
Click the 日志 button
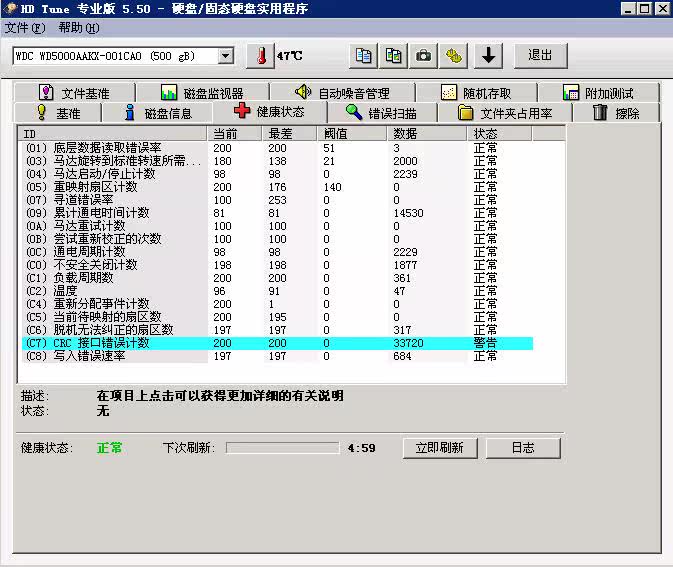tap(523, 448)
